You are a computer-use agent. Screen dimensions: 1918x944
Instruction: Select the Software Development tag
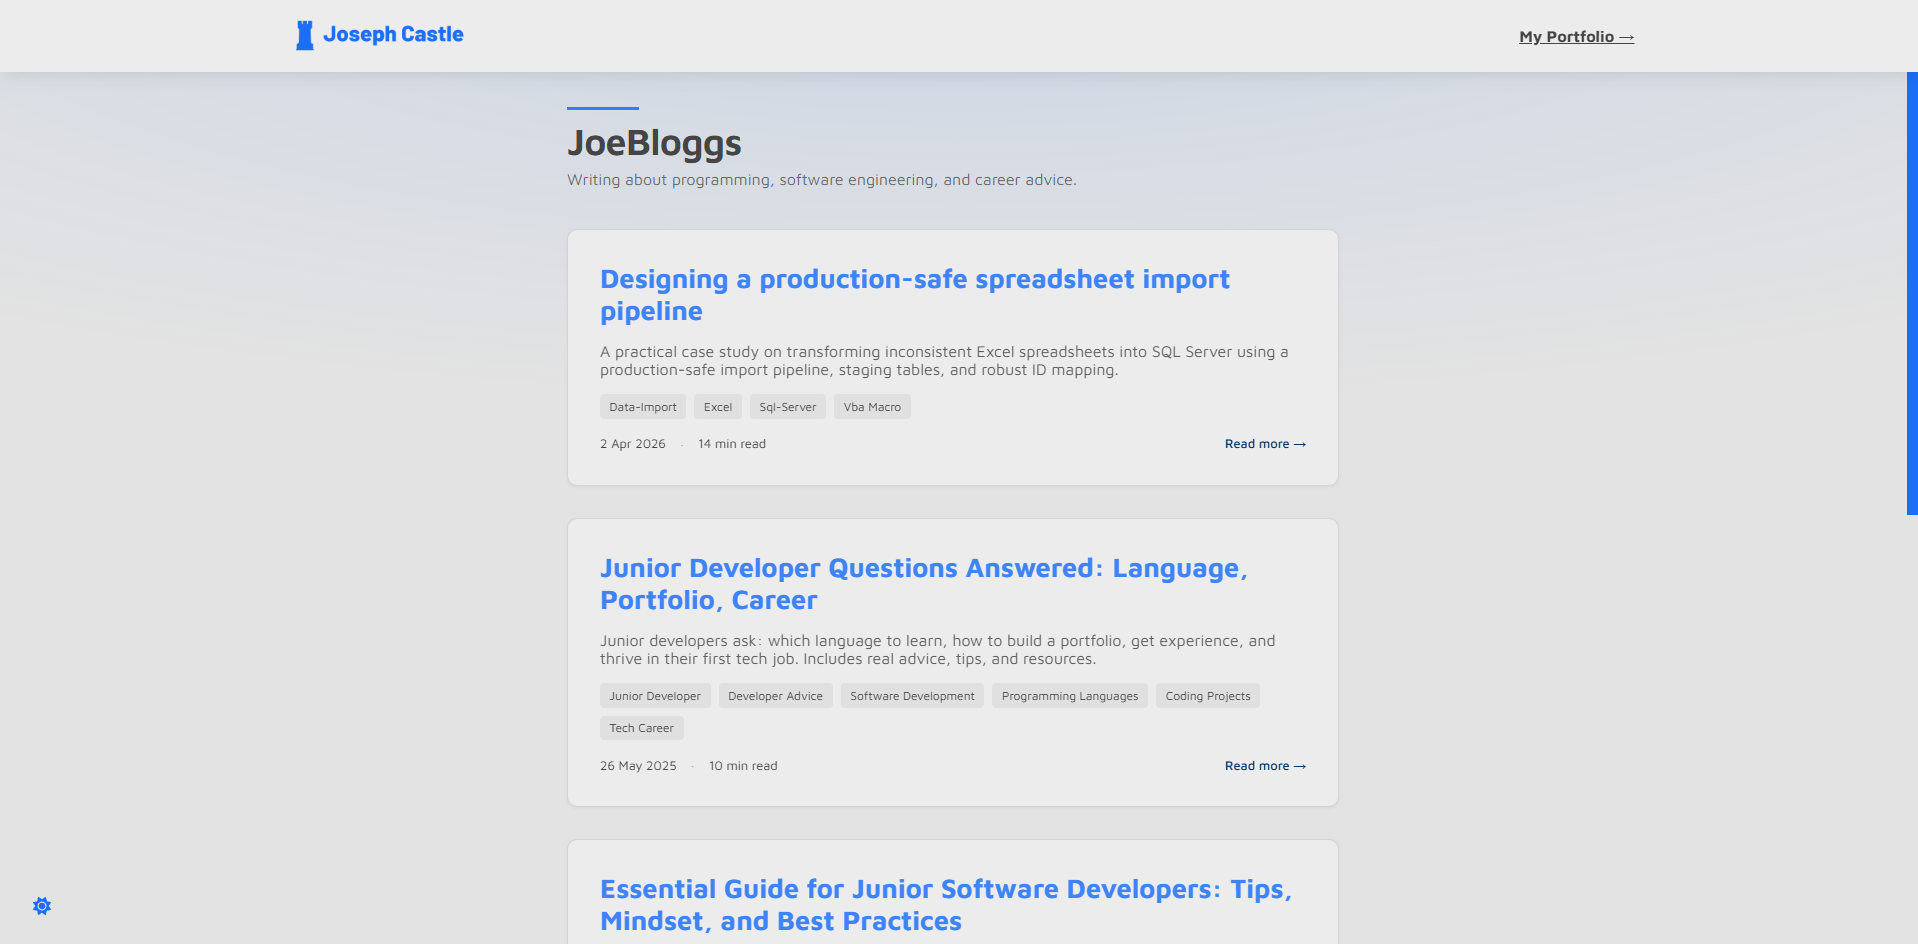click(x=912, y=696)
